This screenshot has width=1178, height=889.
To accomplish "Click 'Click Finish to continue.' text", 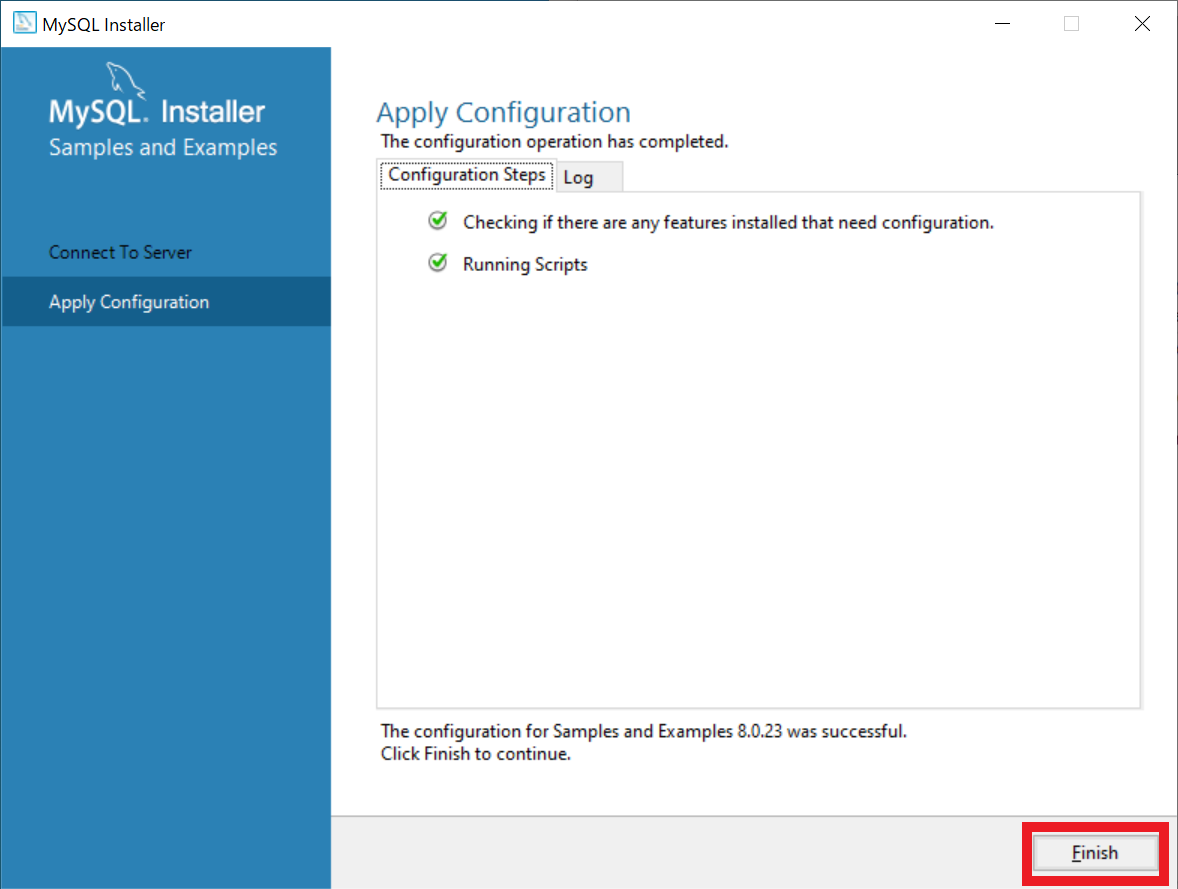I will click(476, 754).
